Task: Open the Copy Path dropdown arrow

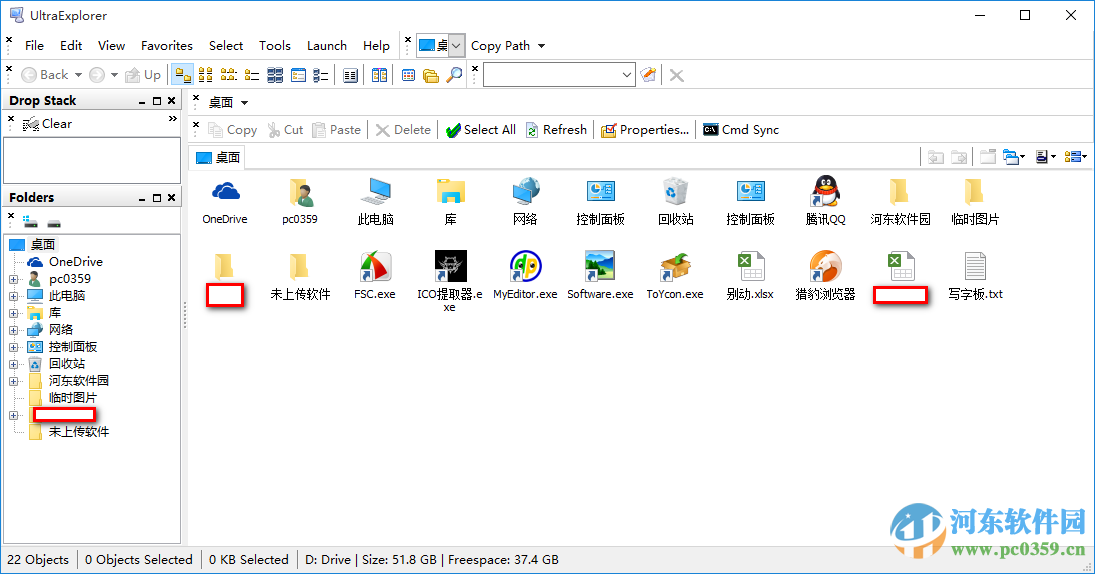Action: point(541,46)
